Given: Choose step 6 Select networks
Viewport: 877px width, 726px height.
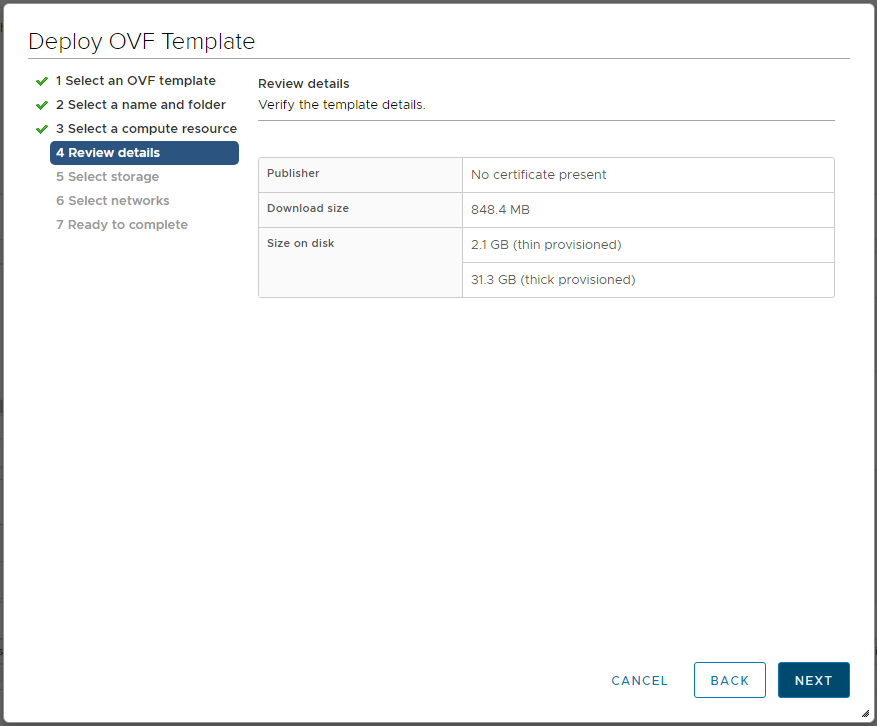Looking at the screenshot, I should 112,201.
